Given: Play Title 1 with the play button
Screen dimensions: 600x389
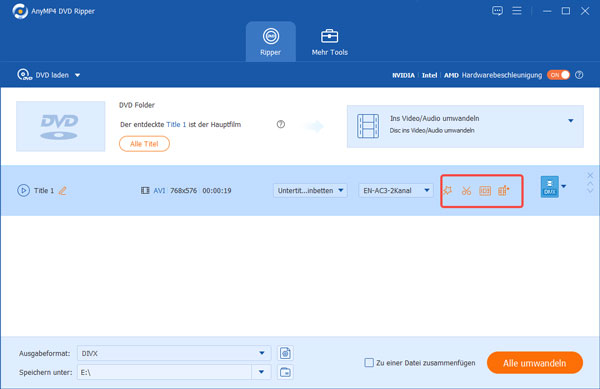Looking at the screenshot, I should (x=23, y=190).
